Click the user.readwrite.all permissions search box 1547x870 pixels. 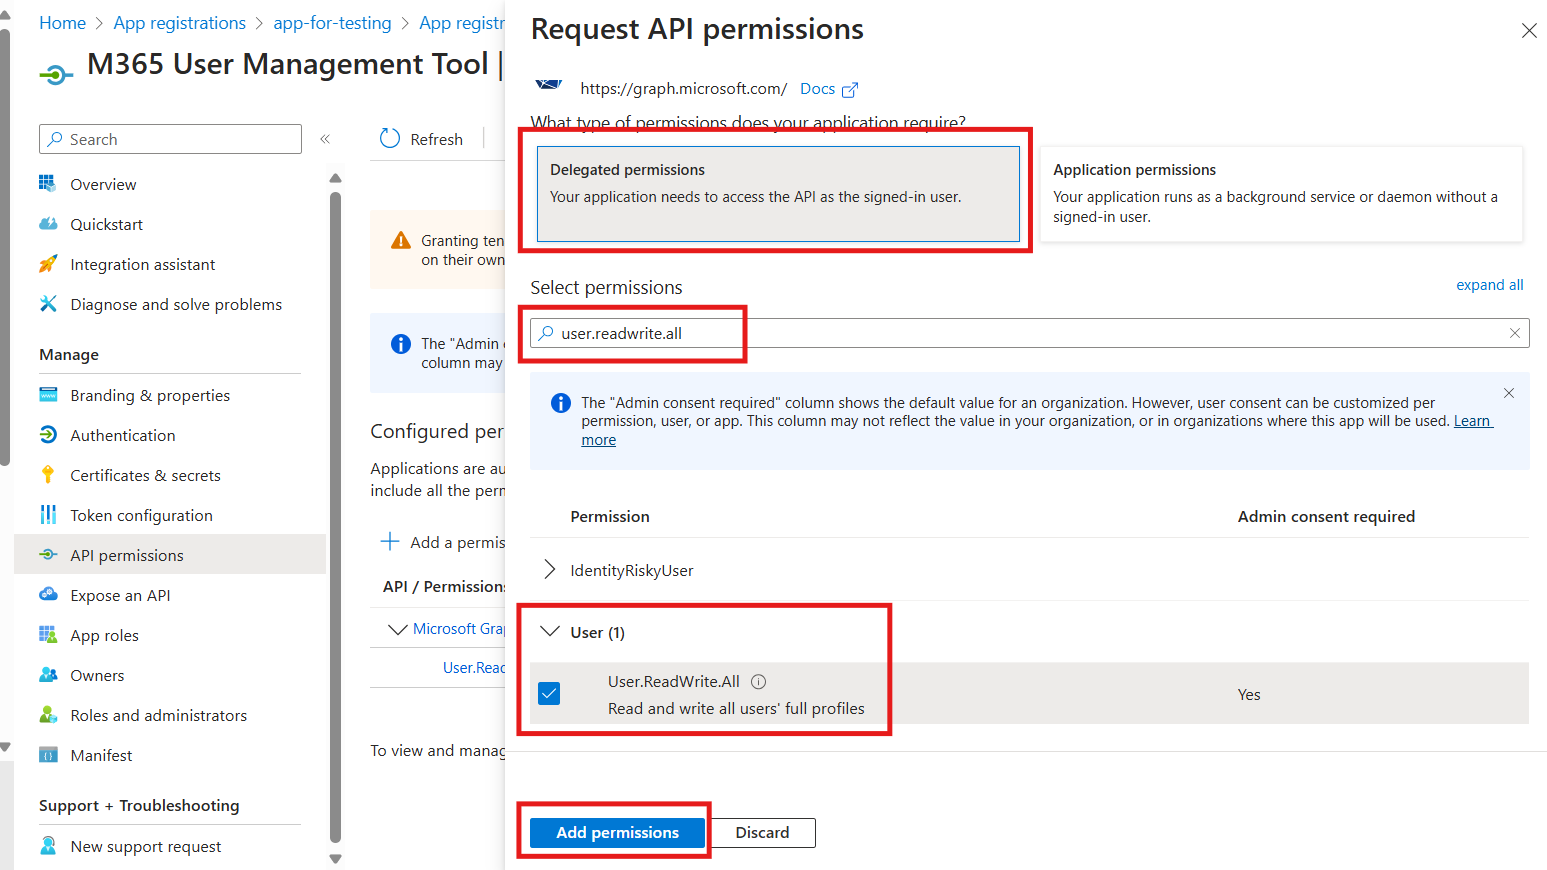point(1030,333)
